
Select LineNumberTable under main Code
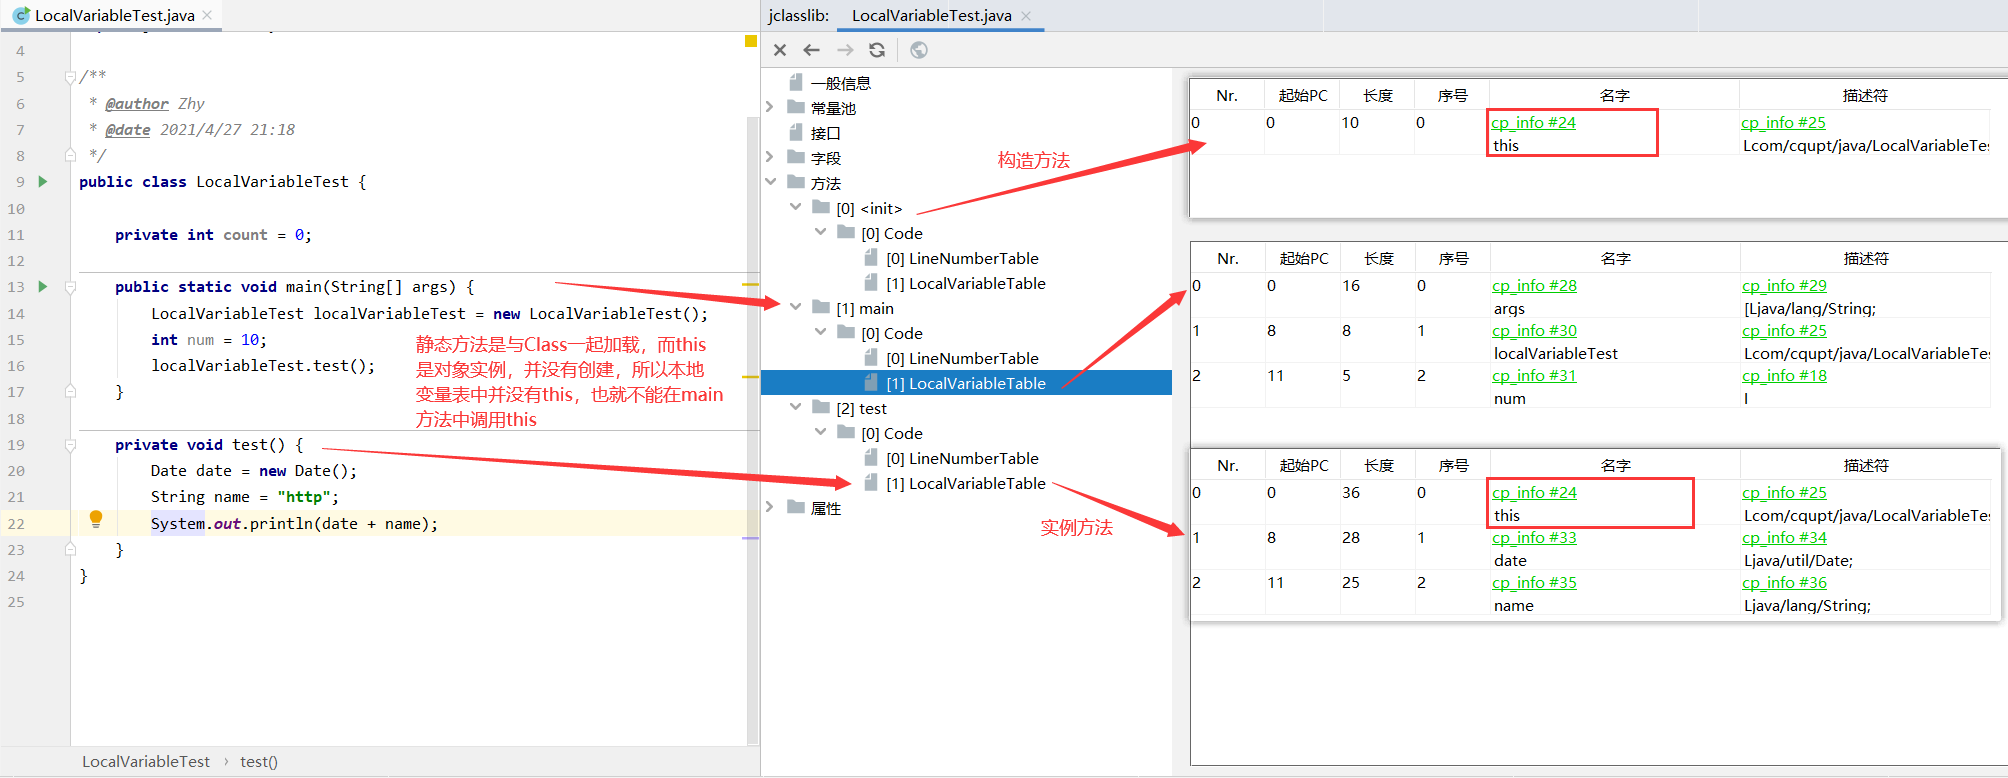point(961,358)
